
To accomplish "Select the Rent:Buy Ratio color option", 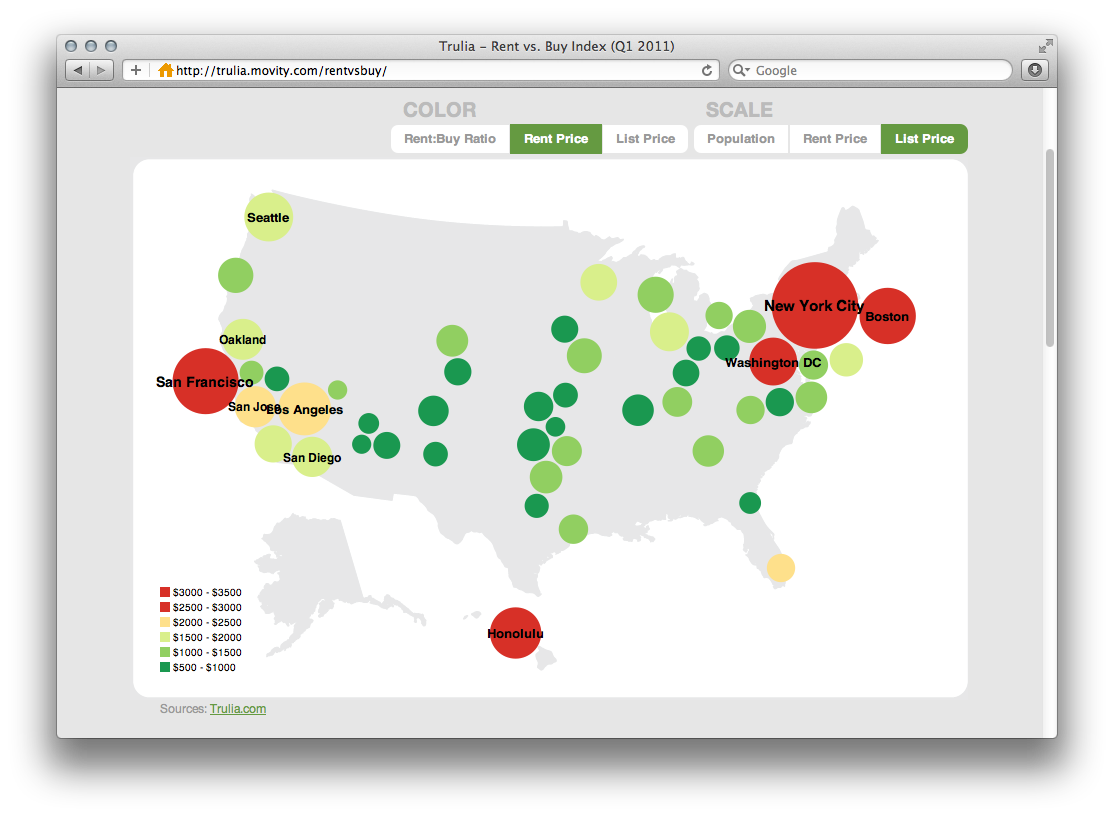I will point(450,139).
